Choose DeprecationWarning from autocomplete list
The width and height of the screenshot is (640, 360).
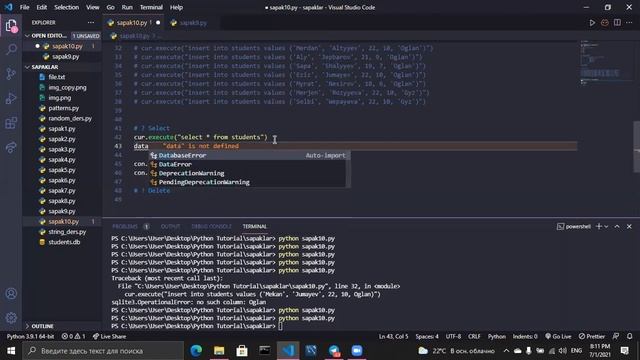click(248, 173)
